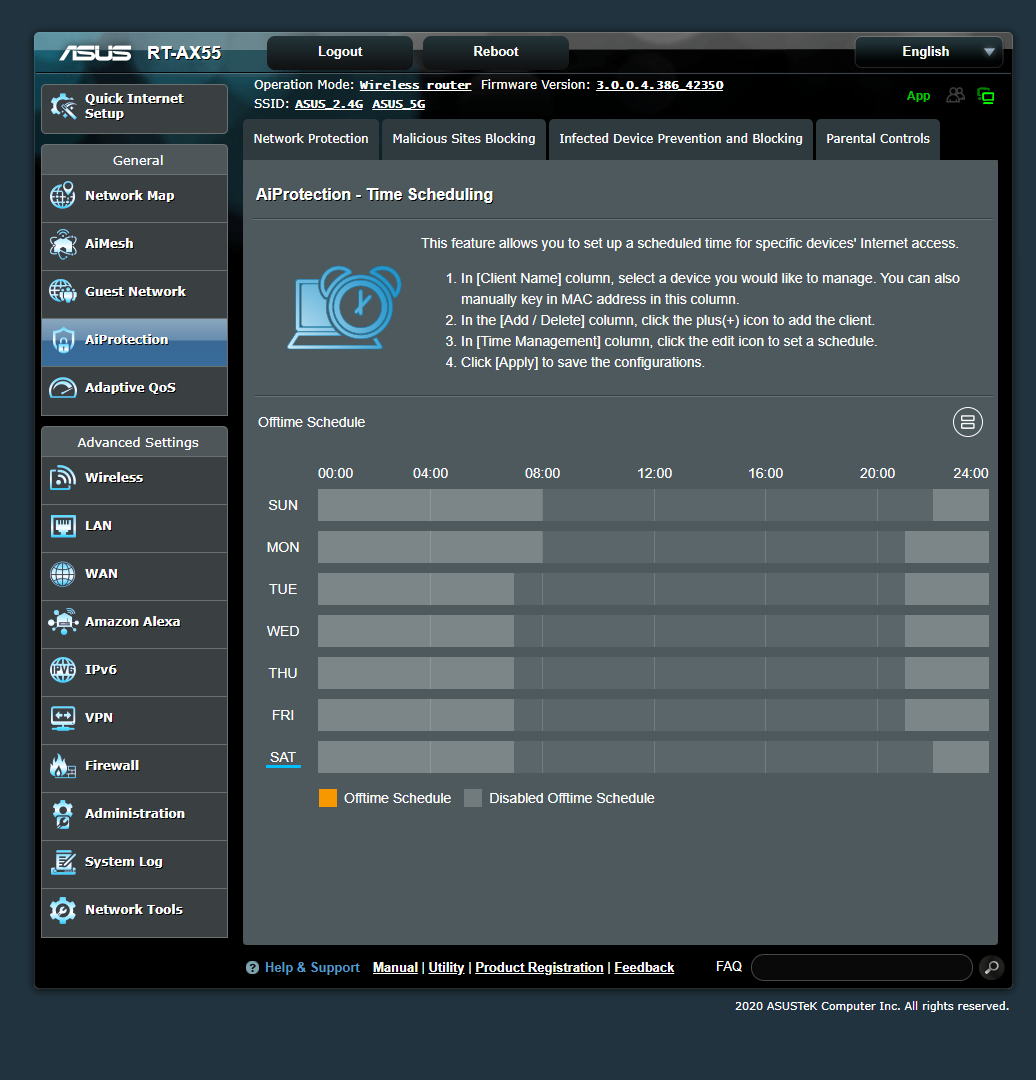Click the AiMesh sidebar icon
The height and width of the screenshot is (1080, 1036).
[x=63, y=244]
